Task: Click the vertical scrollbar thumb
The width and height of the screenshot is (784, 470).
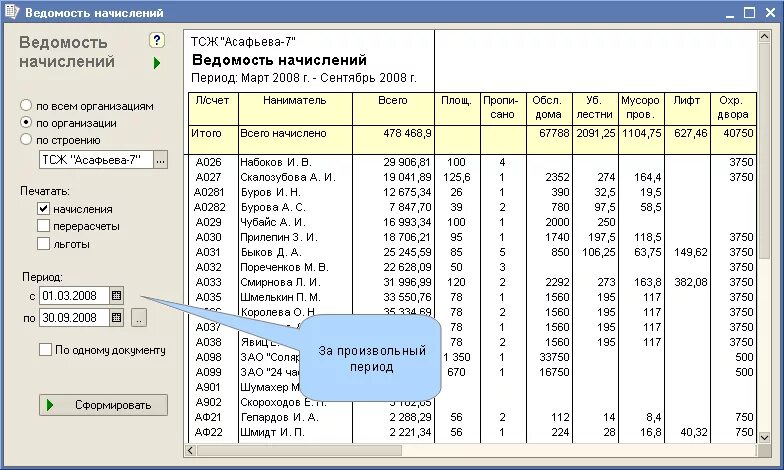Action: (764, 151)
